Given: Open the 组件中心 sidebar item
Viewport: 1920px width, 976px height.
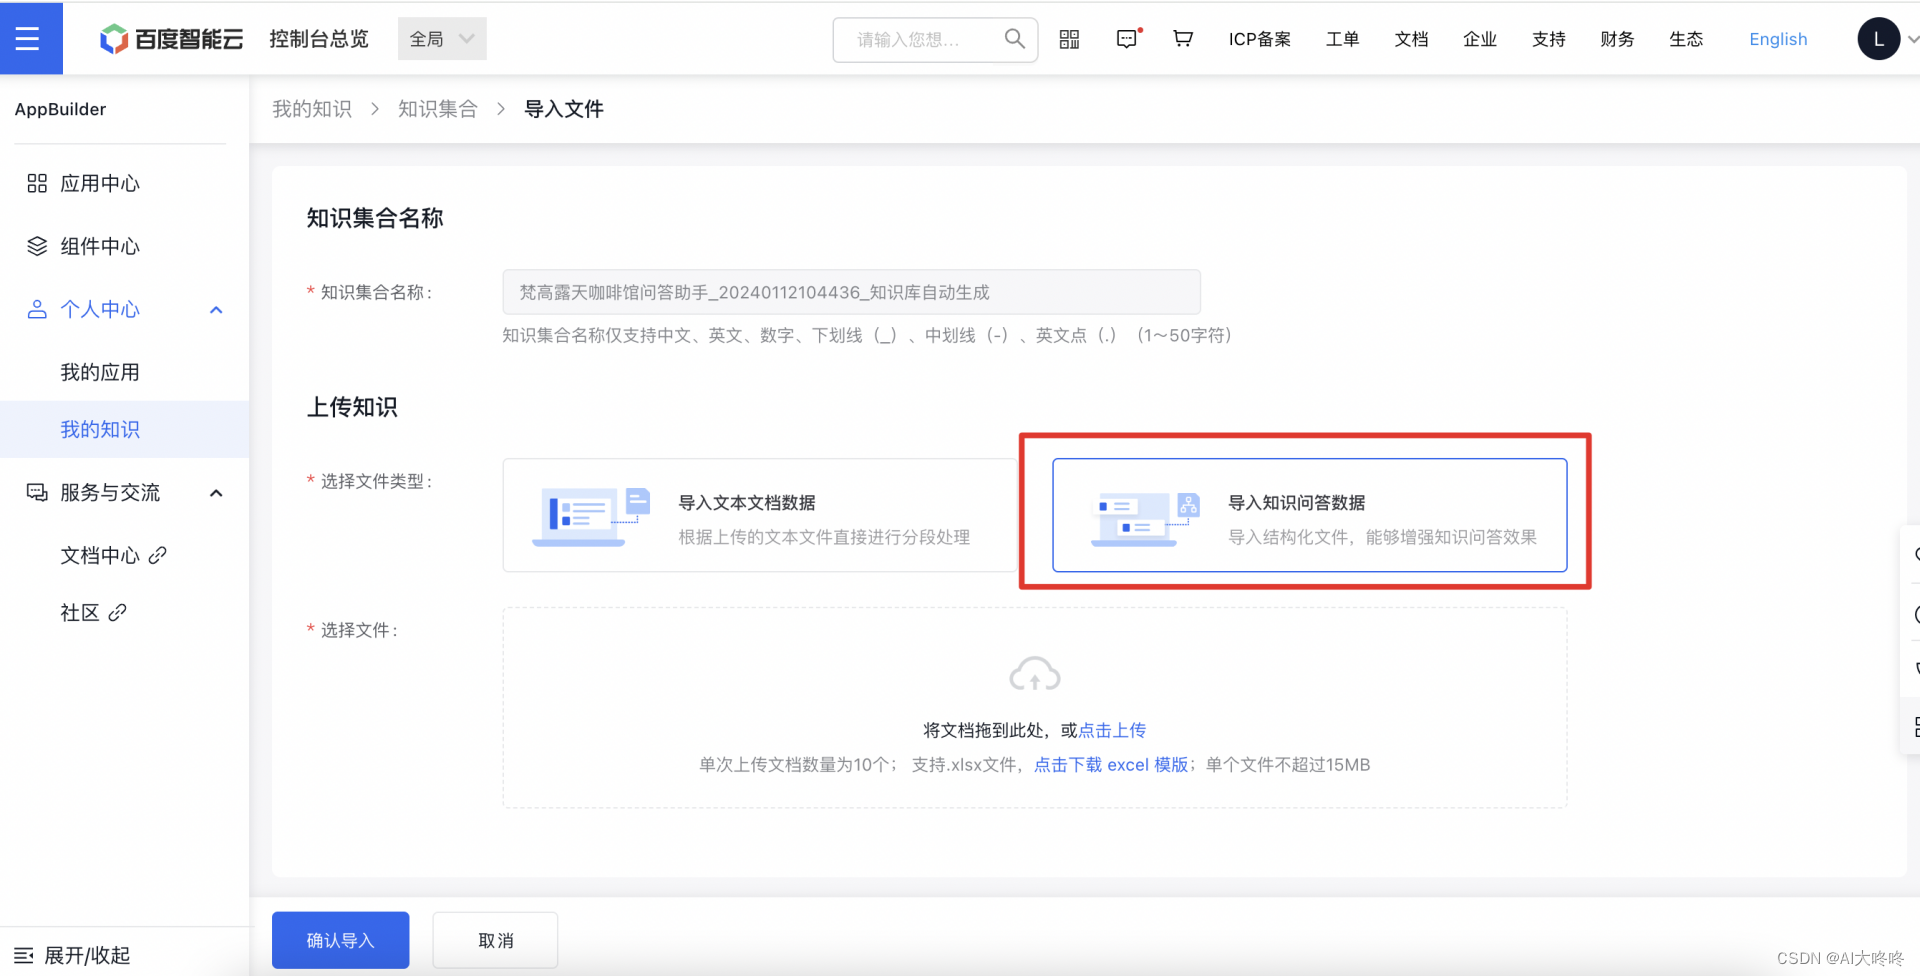Looking at the screenshot, I should pyautogui.click(x=101, y=246).
